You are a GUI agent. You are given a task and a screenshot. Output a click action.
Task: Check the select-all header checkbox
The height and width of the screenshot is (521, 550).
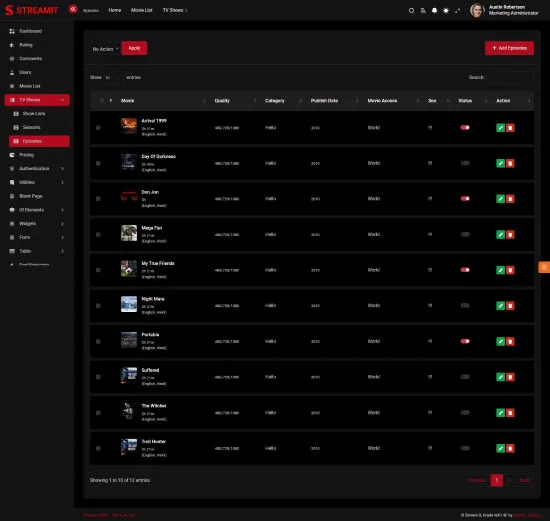(102, 101)
